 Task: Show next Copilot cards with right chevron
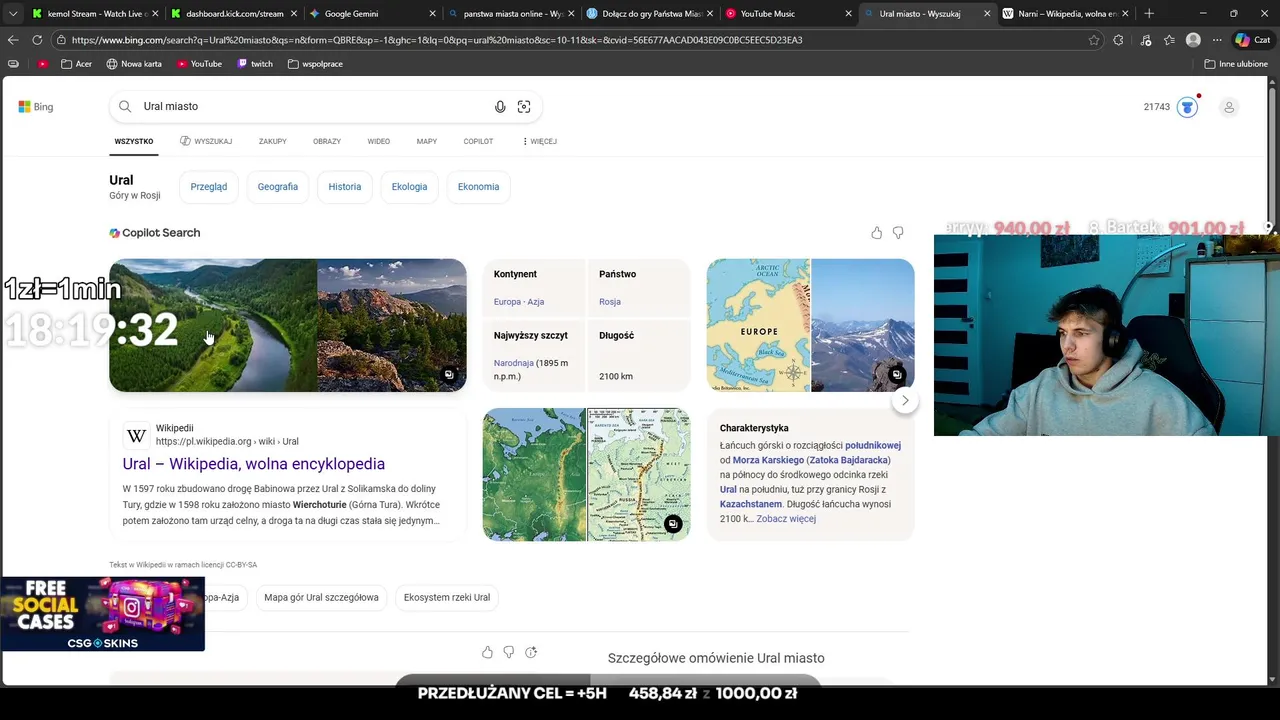[x=905, y=400]
